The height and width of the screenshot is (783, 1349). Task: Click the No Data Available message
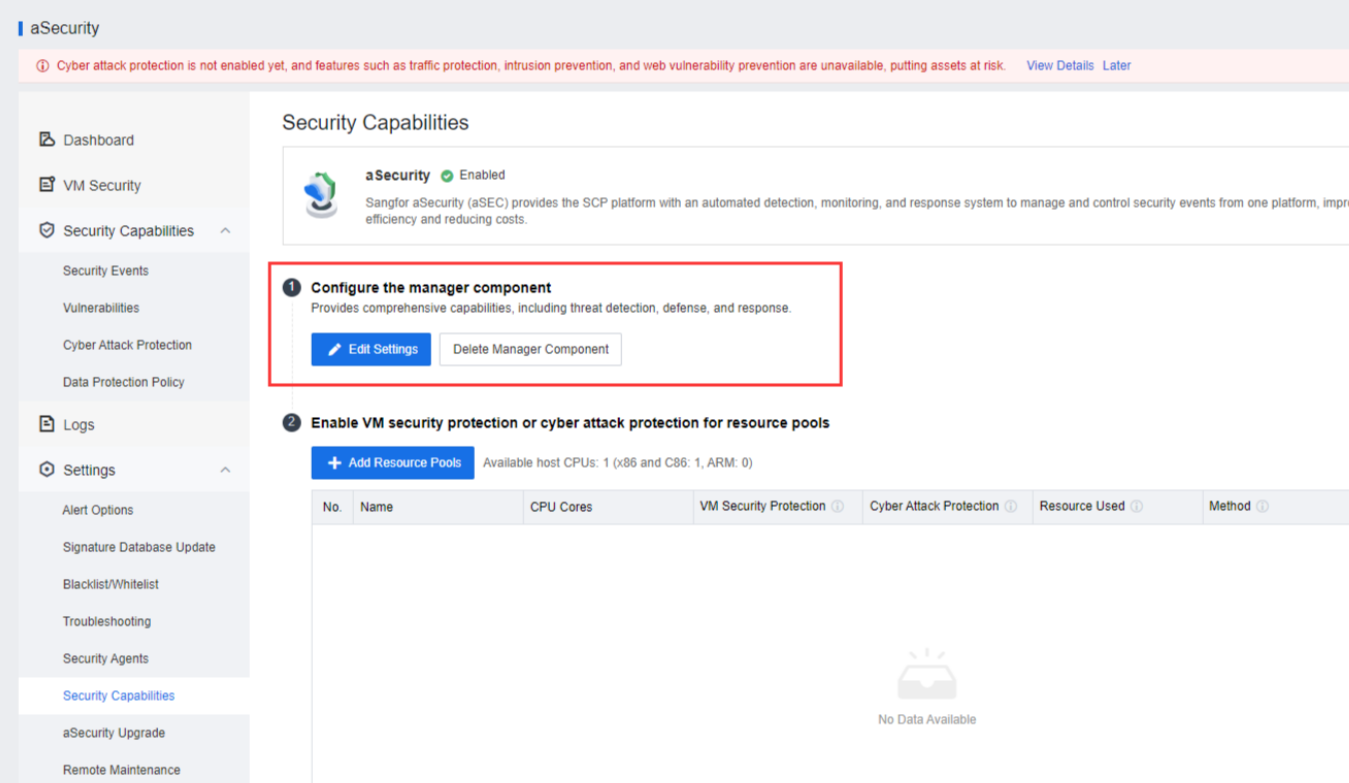(x=927, y=719)
